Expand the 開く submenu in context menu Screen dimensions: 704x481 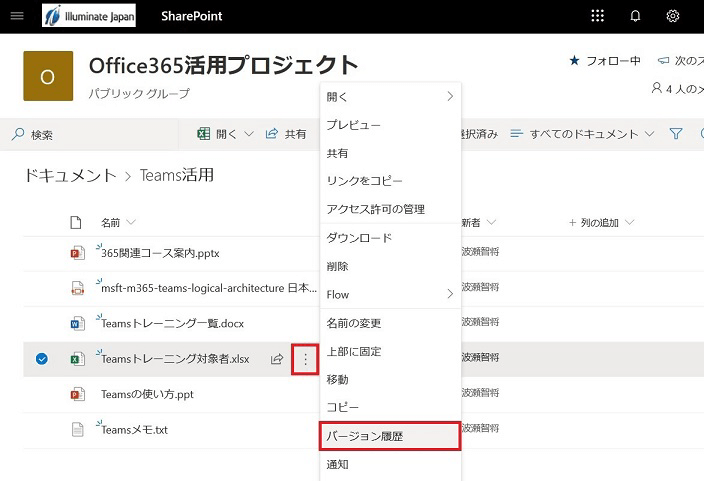pos(390,97)
